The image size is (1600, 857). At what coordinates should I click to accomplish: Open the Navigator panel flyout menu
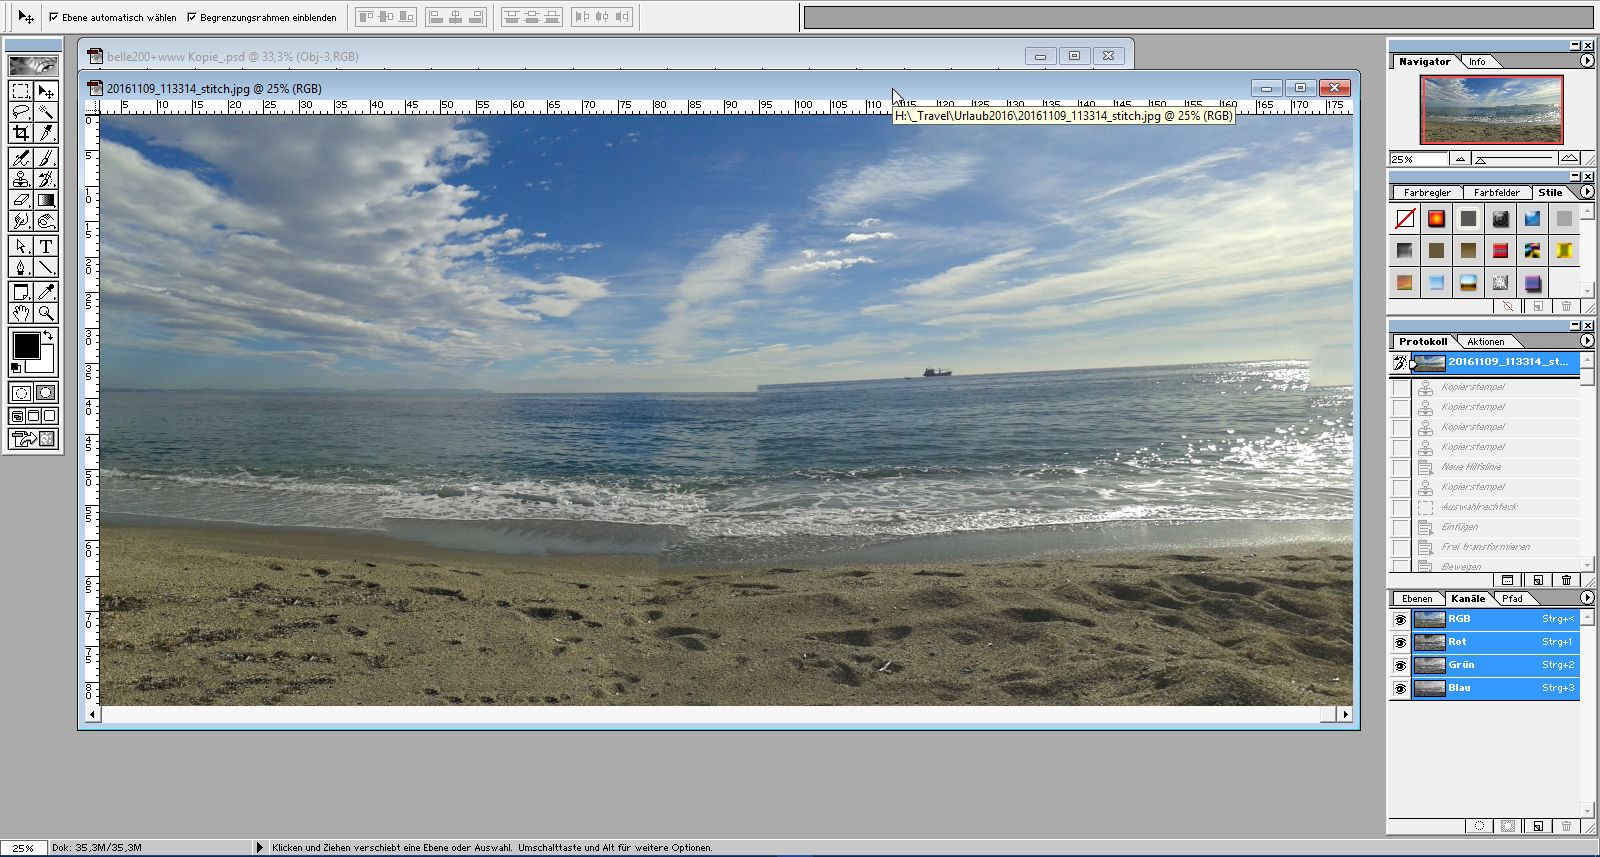click(1587, 61)
